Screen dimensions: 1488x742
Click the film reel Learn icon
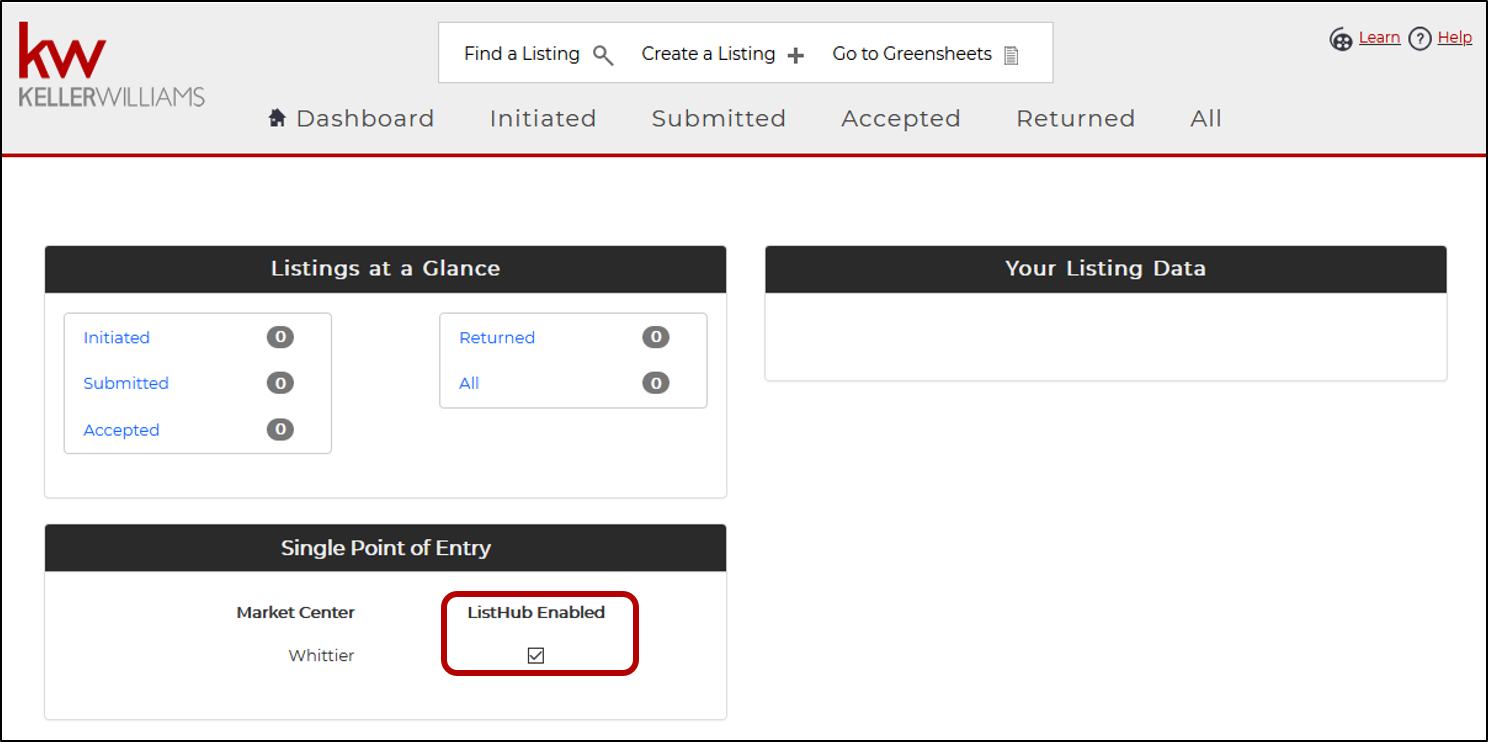click(x=1341, y=39)
